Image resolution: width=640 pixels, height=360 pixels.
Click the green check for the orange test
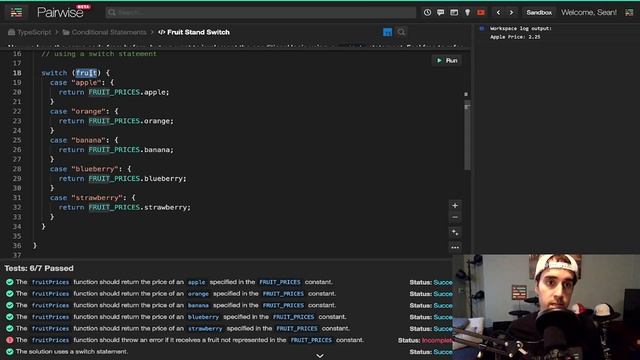coord(9,293)
